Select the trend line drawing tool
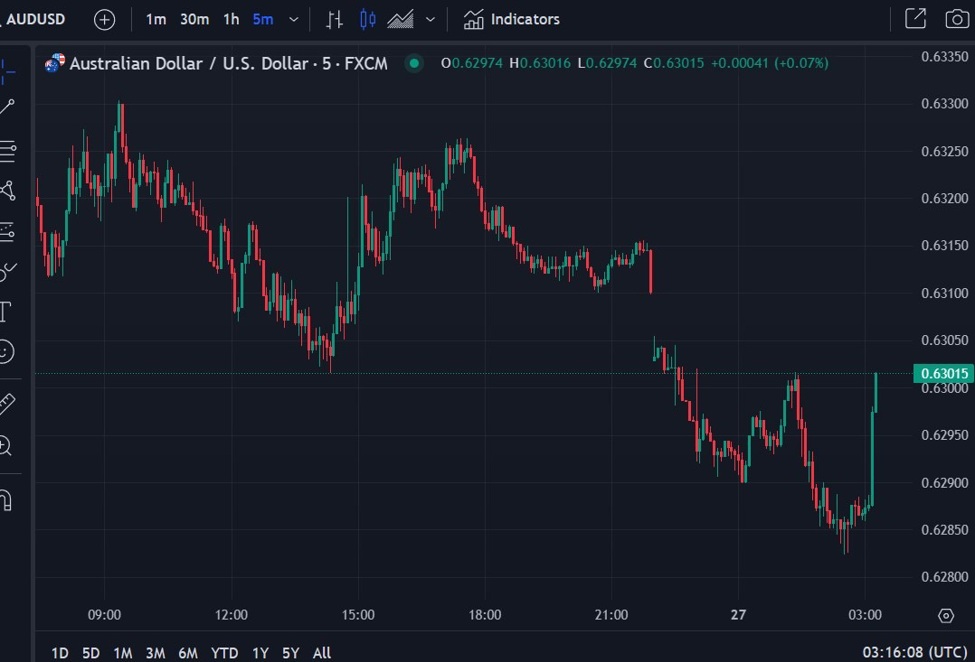Viewport: 975px width, 662px height. [x=7, y=107]
